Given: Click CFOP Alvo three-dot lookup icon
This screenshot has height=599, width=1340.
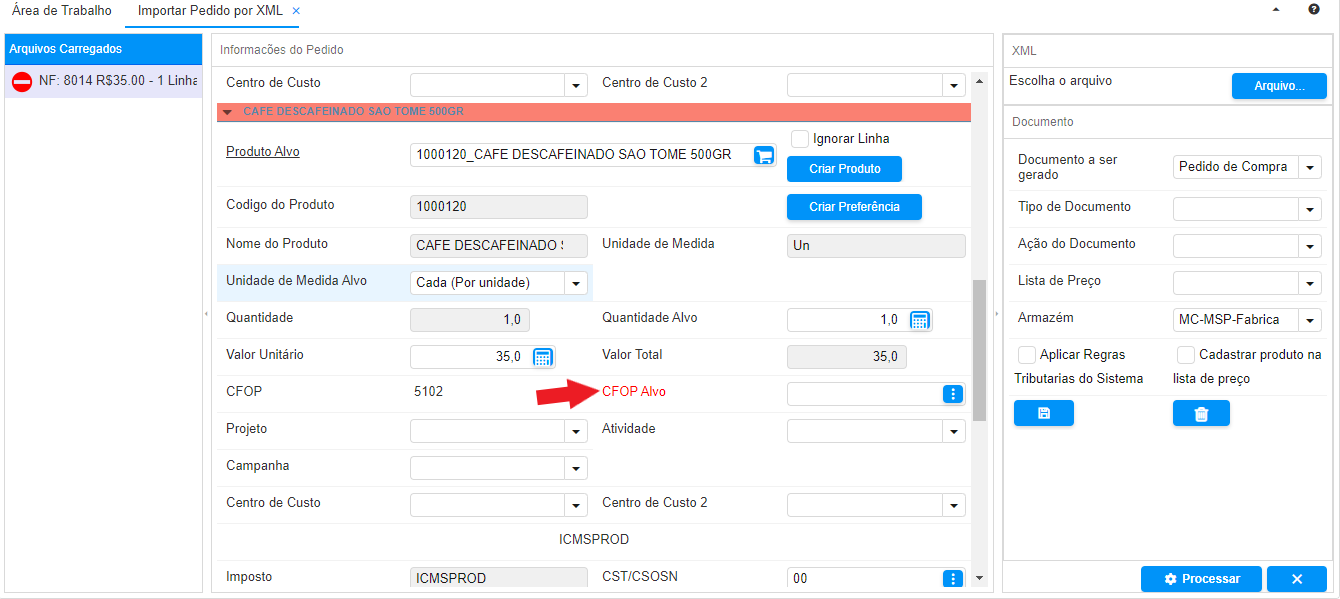Looking at the screenshot, I should [x=953, y=394].
